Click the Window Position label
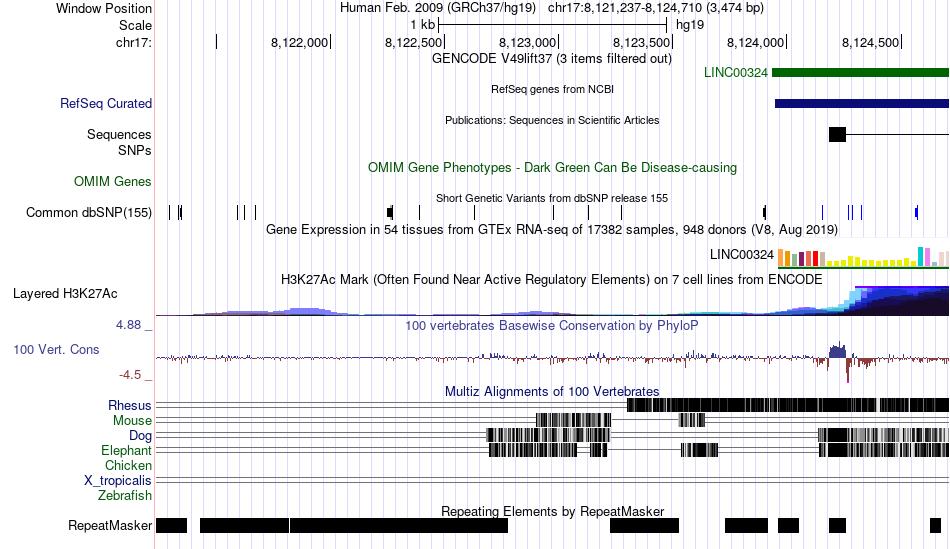The height and width of the screenshot is (549, 950). (104, 8)
